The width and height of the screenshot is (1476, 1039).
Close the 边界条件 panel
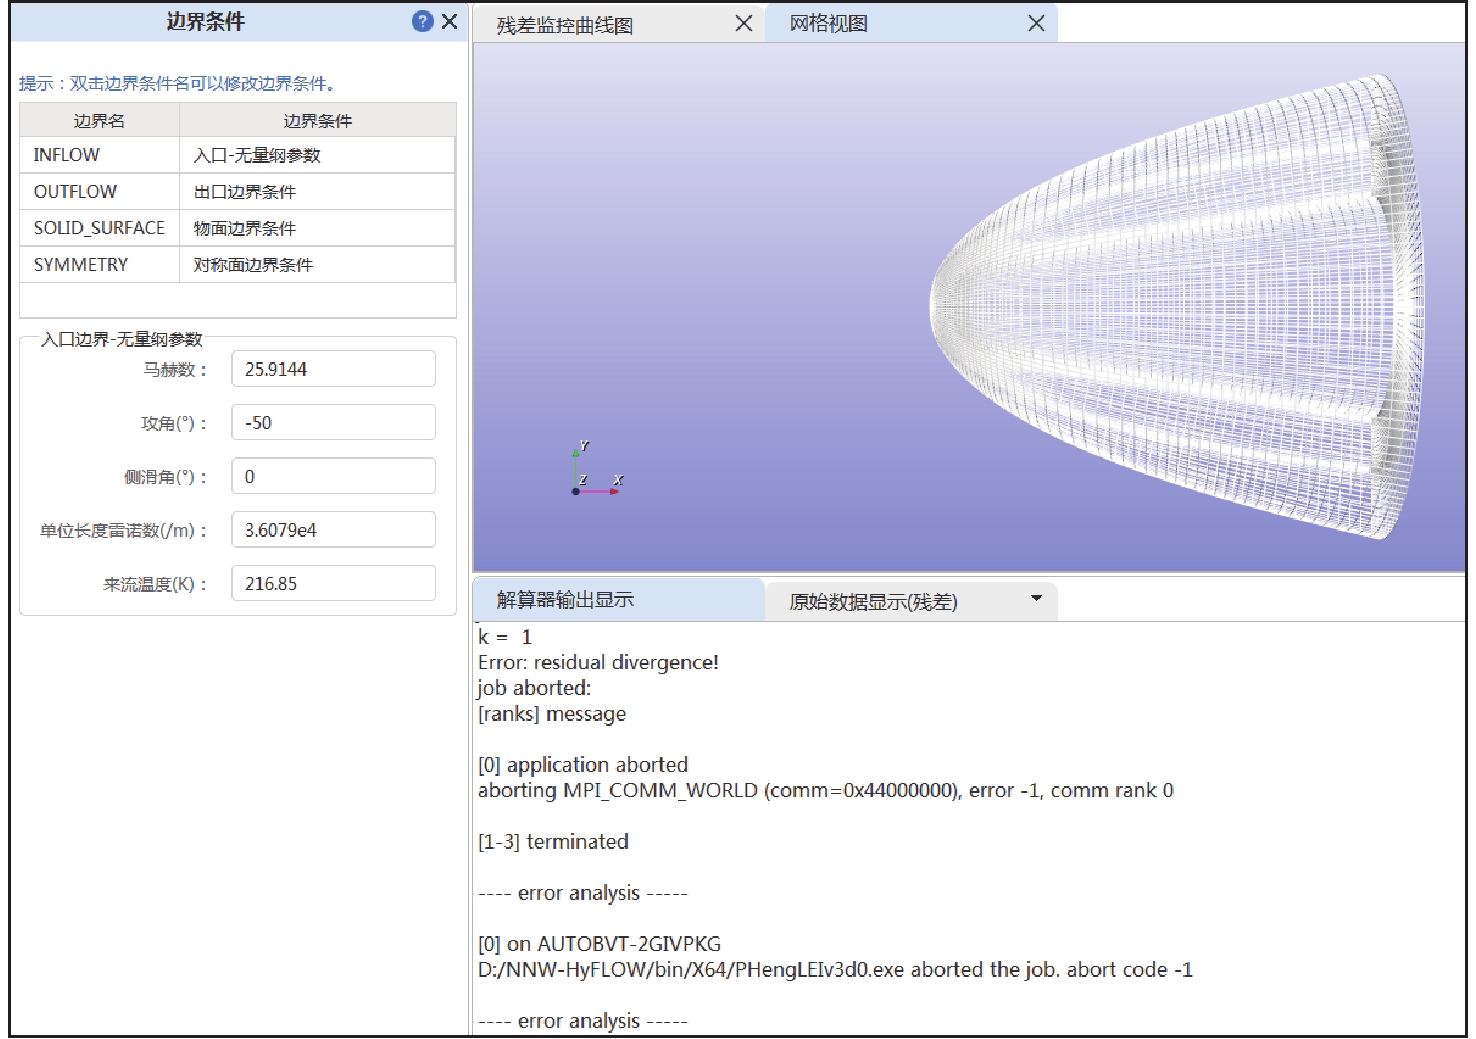(x=450, y=21)
